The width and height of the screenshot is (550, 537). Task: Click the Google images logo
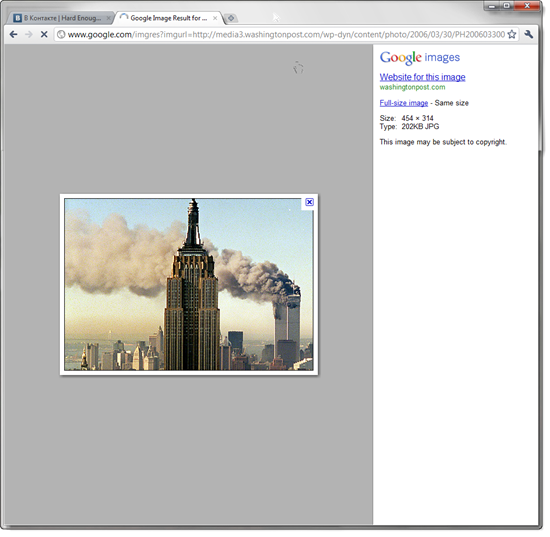coord(420,58)
